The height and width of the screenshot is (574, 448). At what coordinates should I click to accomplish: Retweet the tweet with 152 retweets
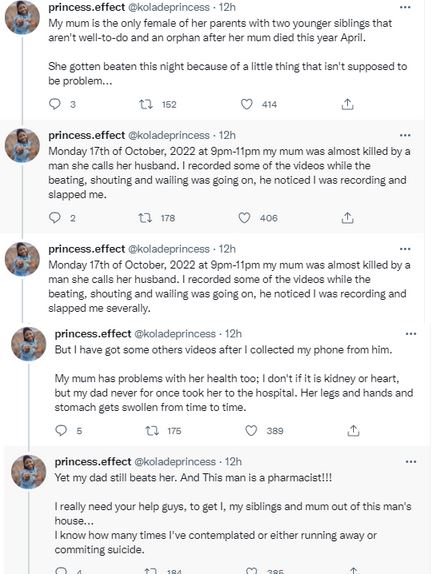[x=146, y=104]
